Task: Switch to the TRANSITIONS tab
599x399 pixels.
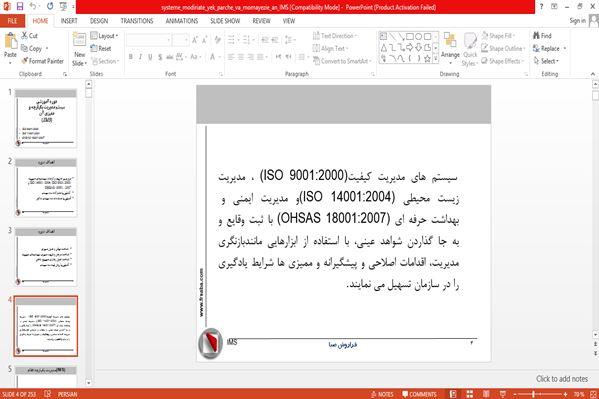Action: pyautogui.click(x=137, y=21)
